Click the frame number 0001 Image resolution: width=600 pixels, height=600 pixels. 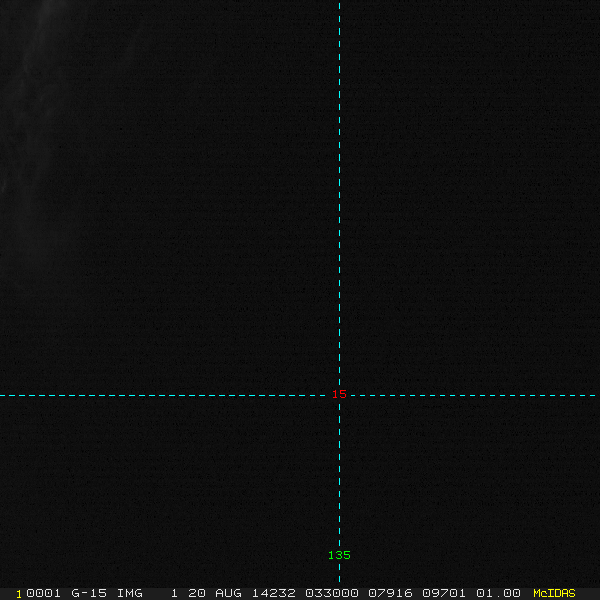(x=43, y=593)
